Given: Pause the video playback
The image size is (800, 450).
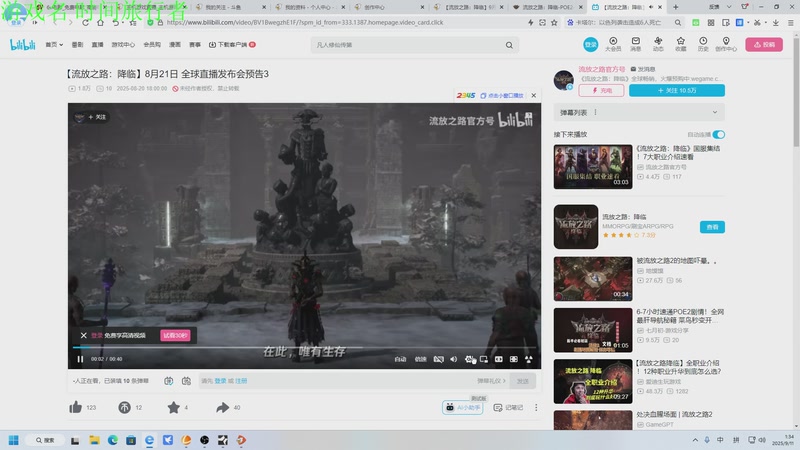Looking at the screenshot, I should [80, 359].
